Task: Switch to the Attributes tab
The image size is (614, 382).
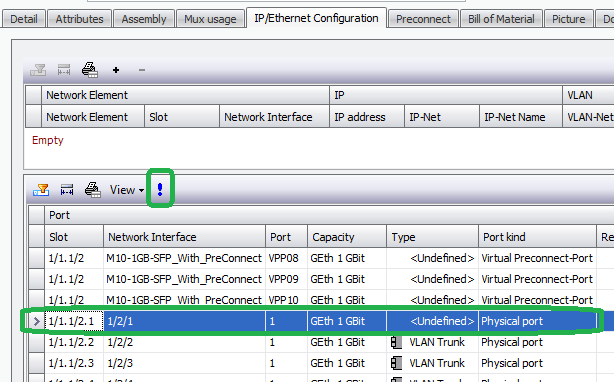Action: [79, 19]
